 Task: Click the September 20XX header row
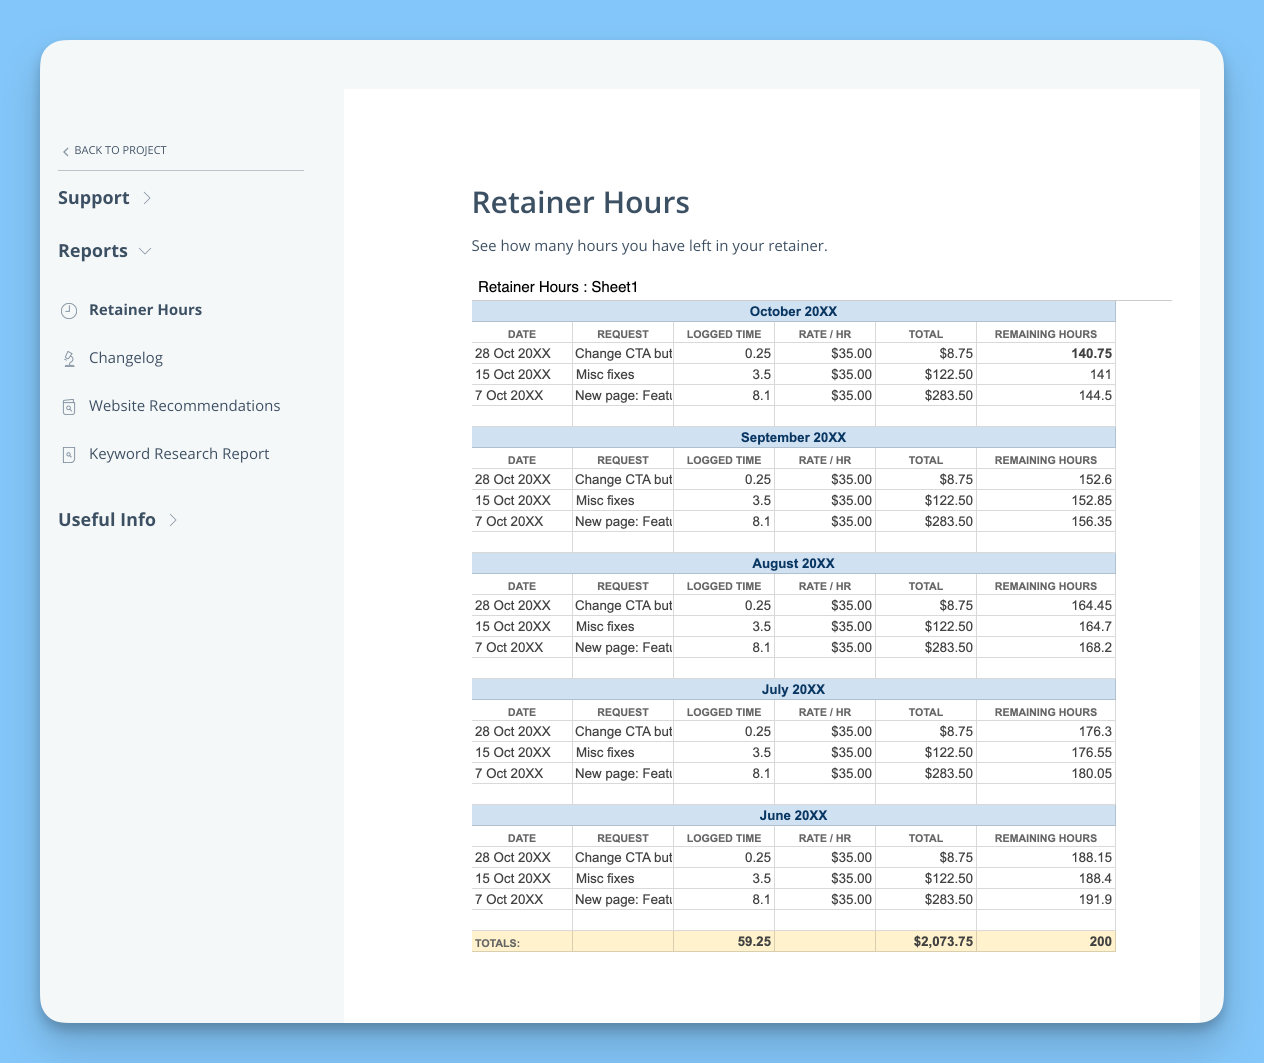793,437
